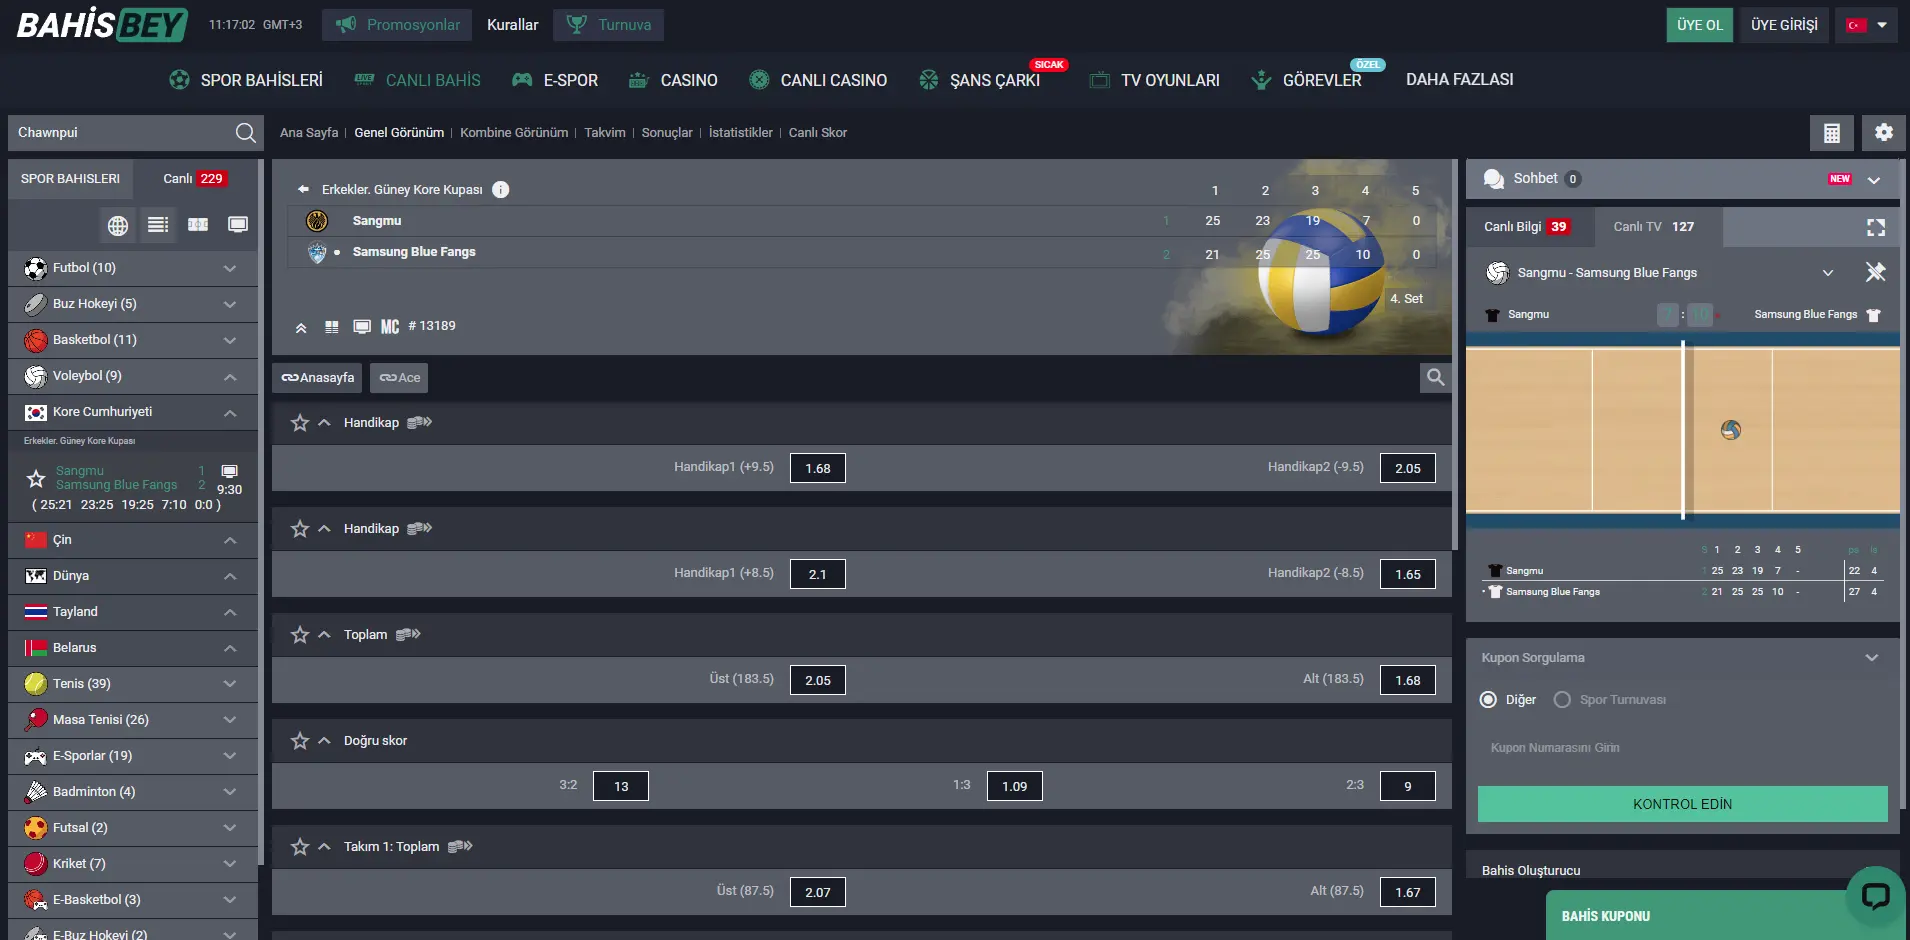Pick the Doğru skor 1:3 odds 1.09
The height and width of the screenshot is (940, 1910).
[1015, 786]
